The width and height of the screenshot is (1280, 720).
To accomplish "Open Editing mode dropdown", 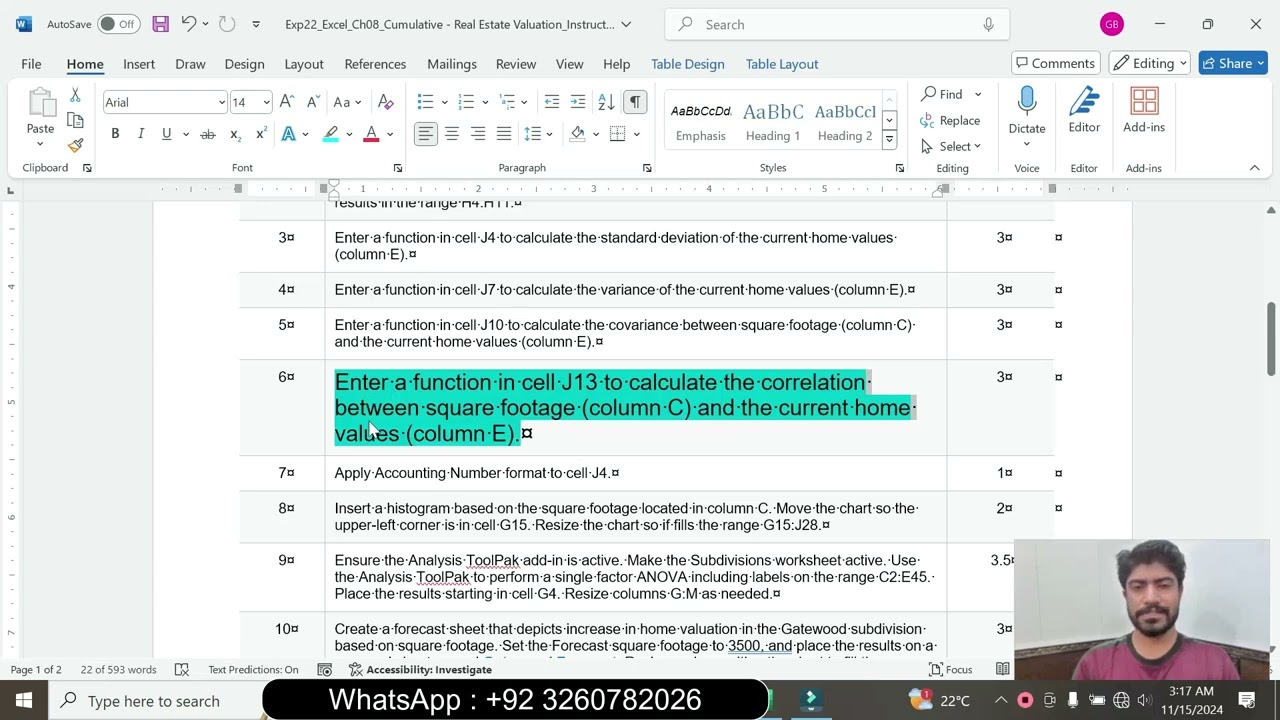I will point(1151,63).
